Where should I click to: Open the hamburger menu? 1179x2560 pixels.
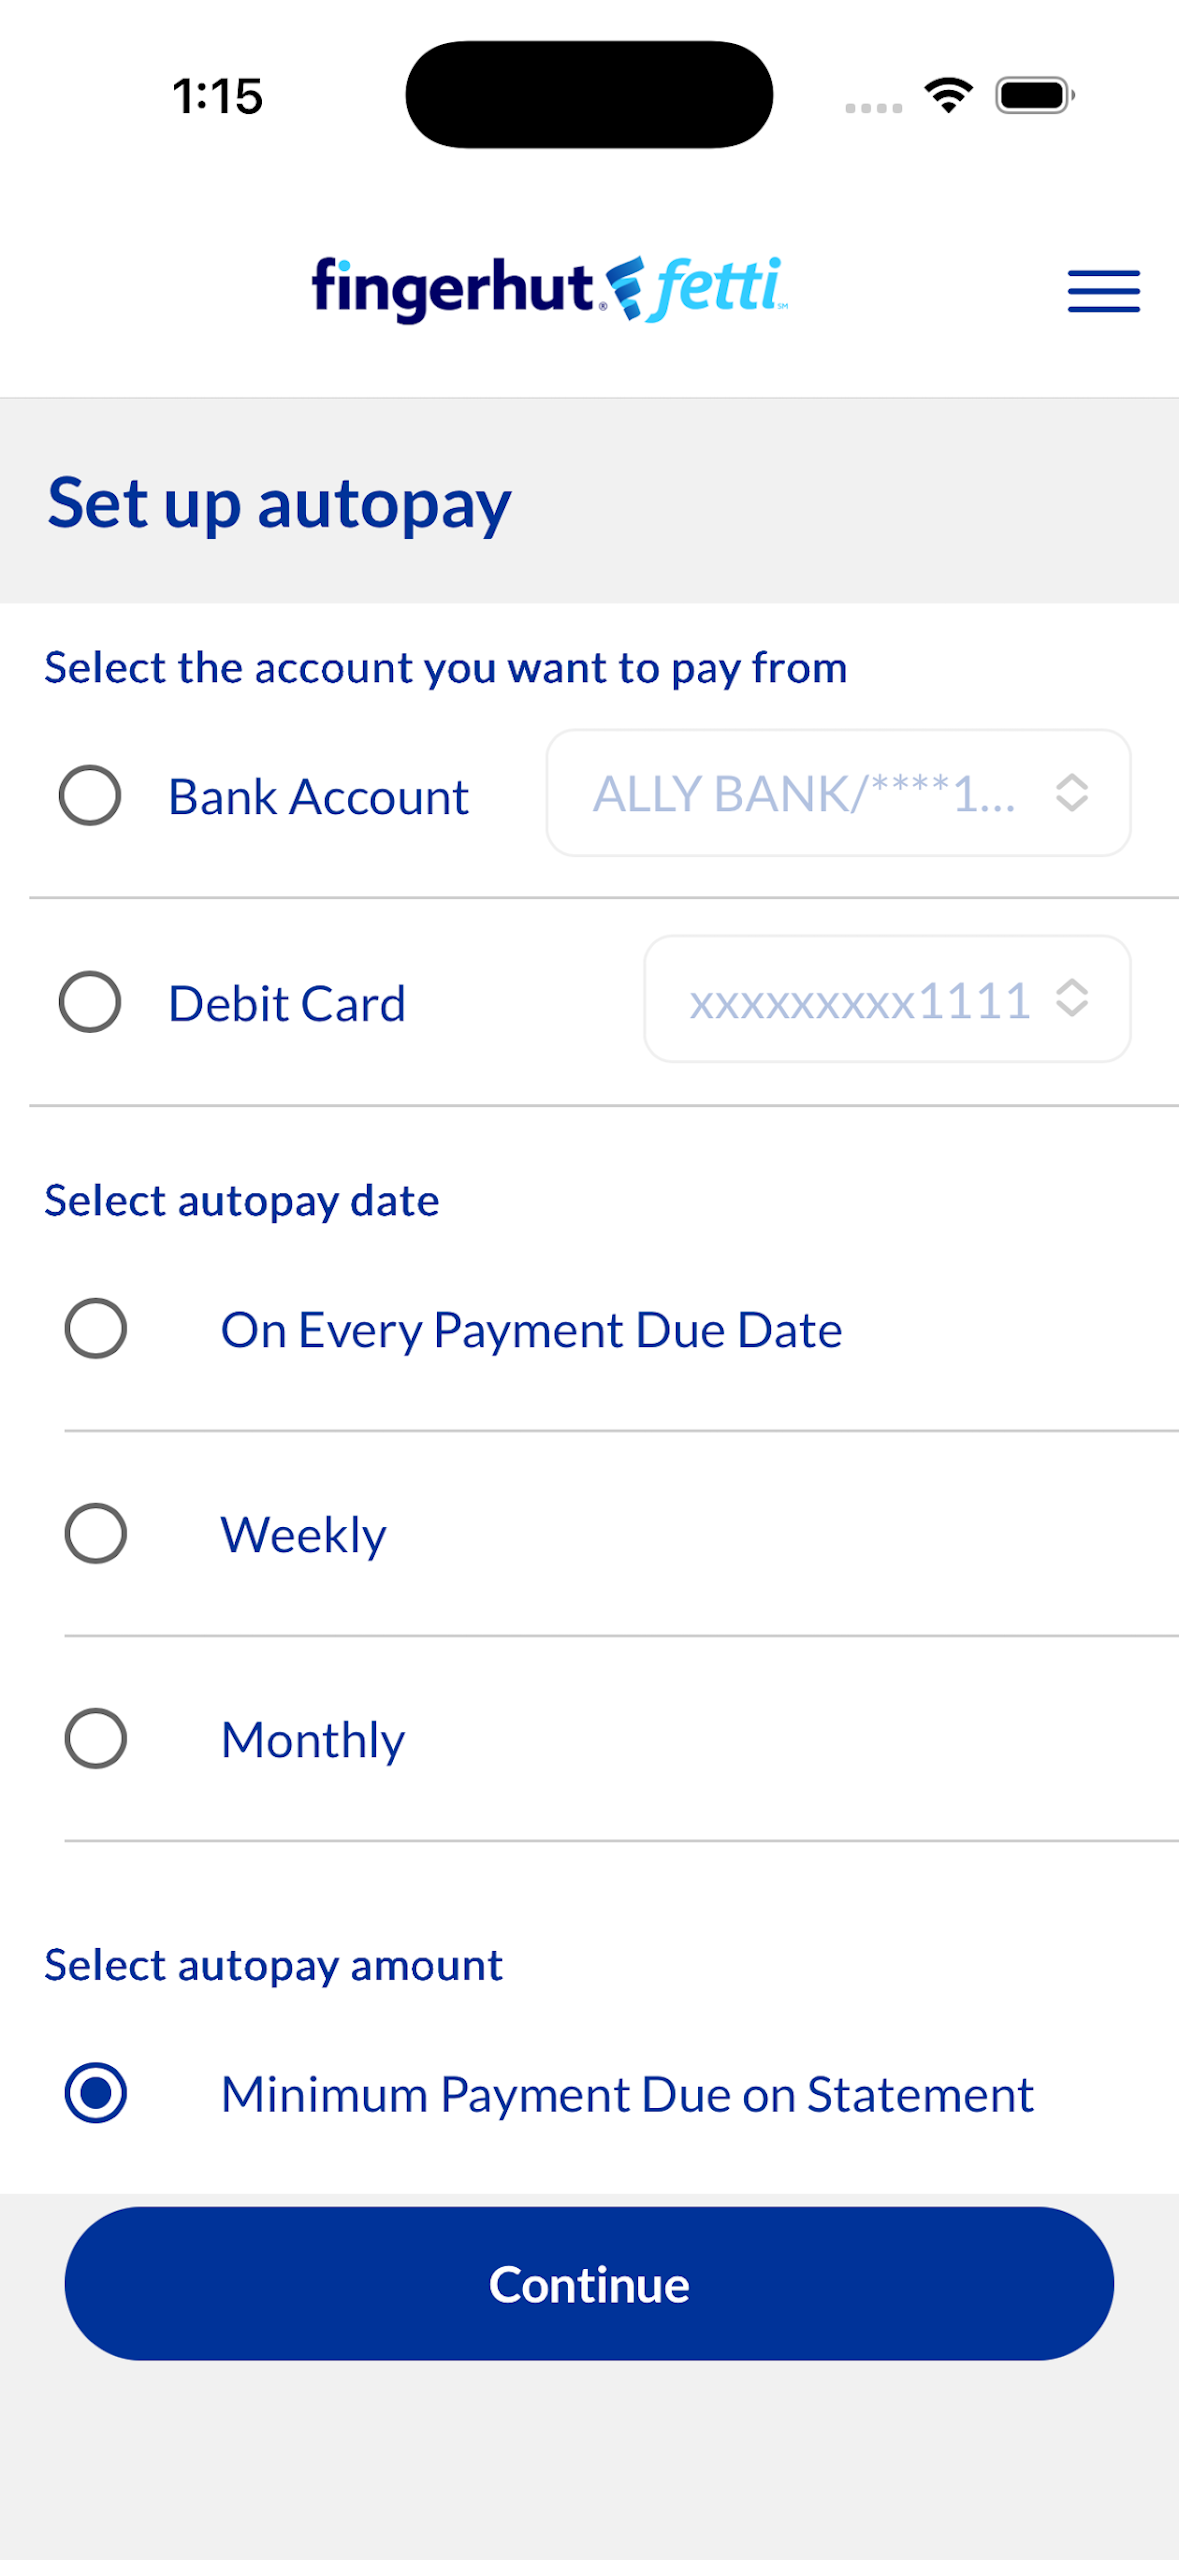pos(1103,291)
